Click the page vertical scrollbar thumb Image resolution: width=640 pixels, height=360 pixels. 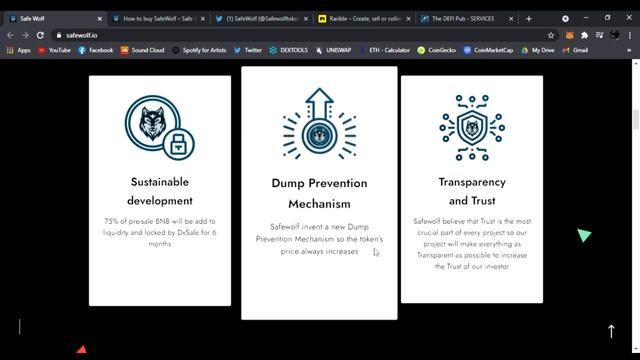[x=636, y=120]
